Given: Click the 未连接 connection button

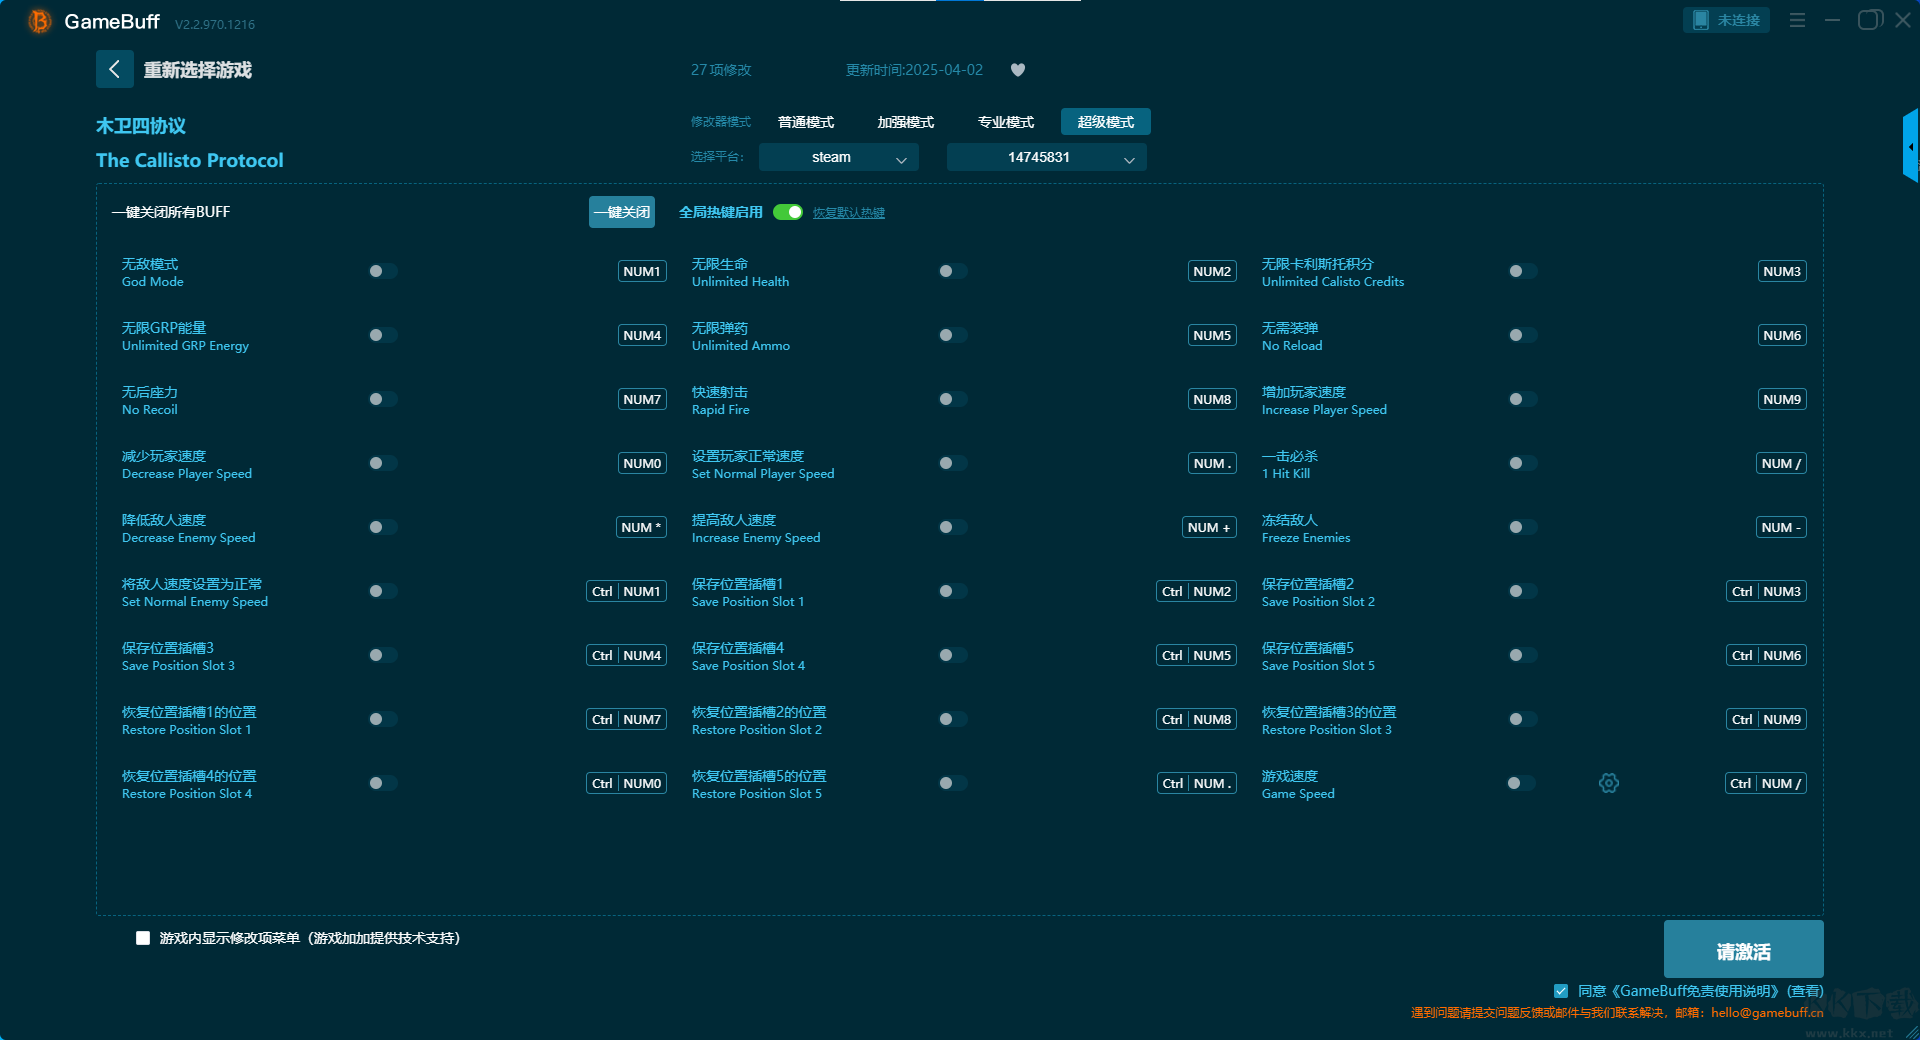Looking at the screenshot, I should (x=1726, y=20).
